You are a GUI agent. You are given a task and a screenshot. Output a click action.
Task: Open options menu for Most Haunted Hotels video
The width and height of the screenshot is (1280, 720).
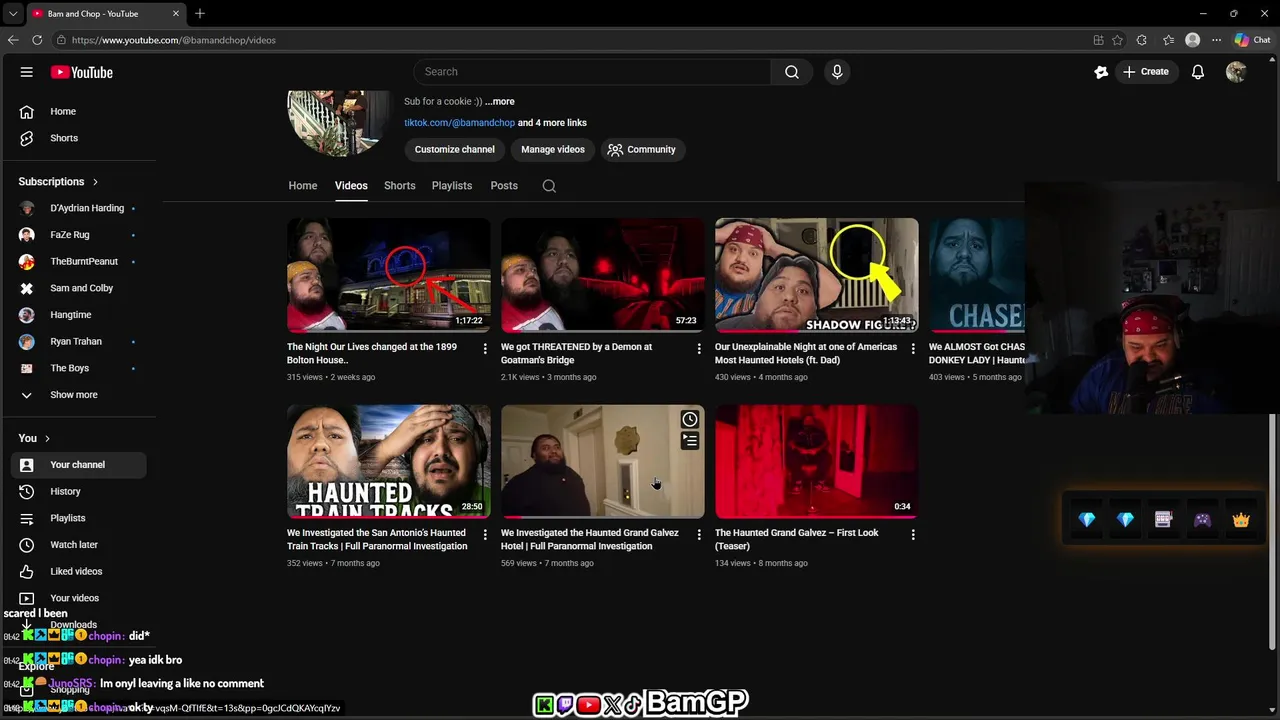pyautogui.click(x=913, y=348)
